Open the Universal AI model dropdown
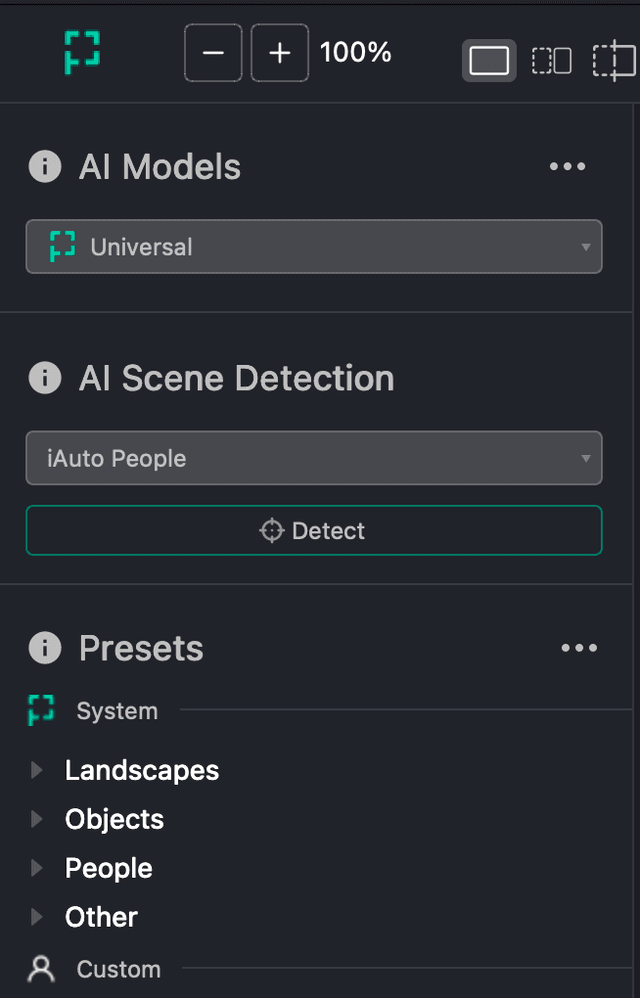Screen dimensions: 640x998 coord(313,246)
